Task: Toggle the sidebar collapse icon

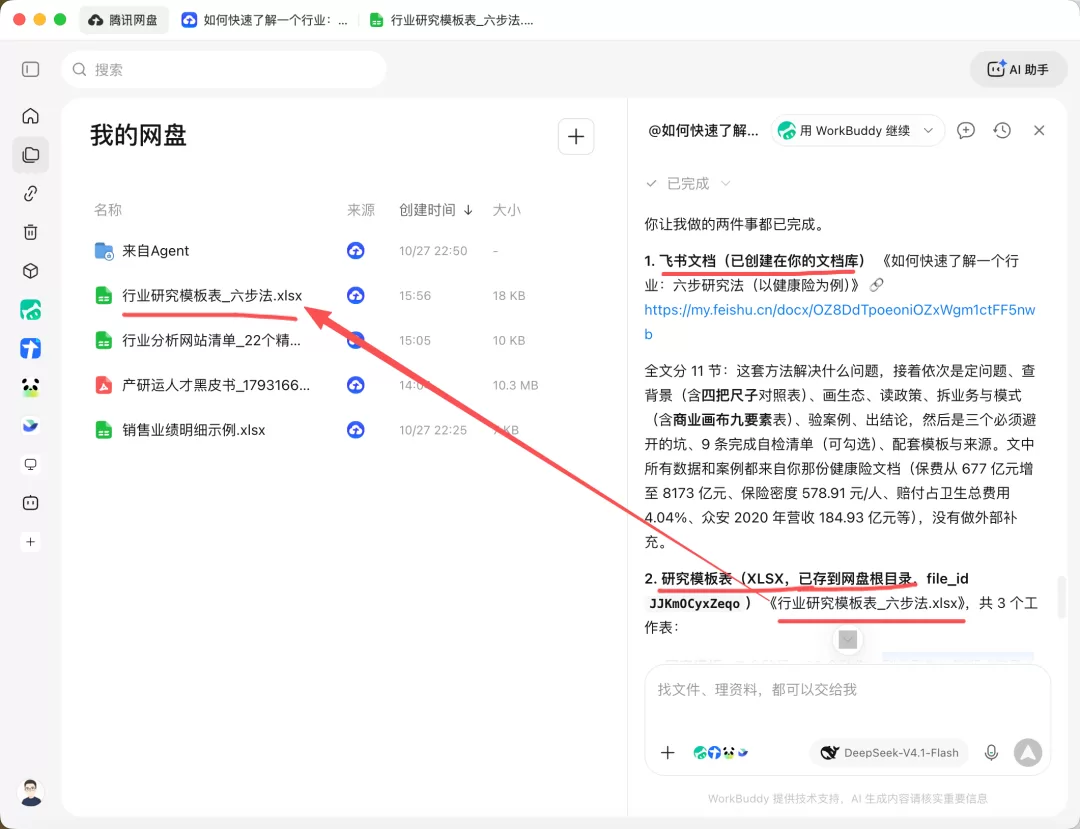Action: click(x=30, y=70)
